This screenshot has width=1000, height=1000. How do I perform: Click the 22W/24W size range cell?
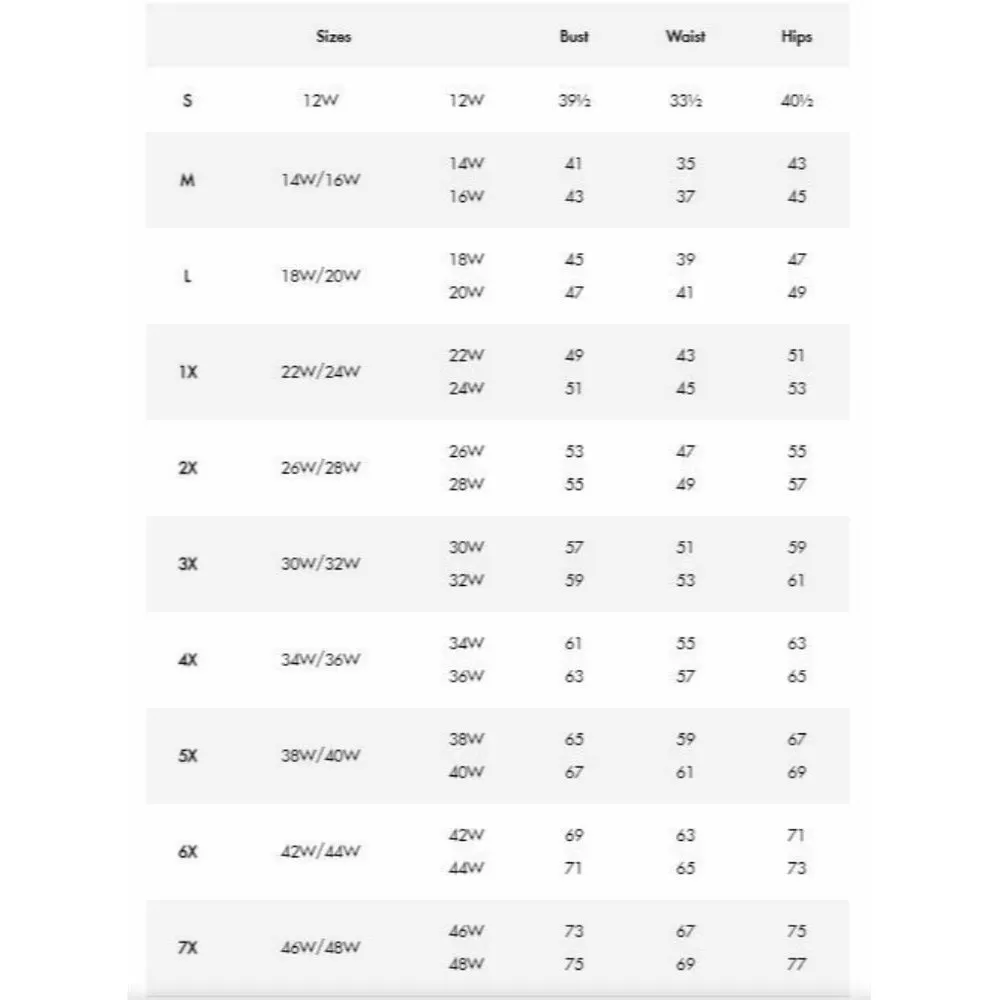tap(320, 372)
